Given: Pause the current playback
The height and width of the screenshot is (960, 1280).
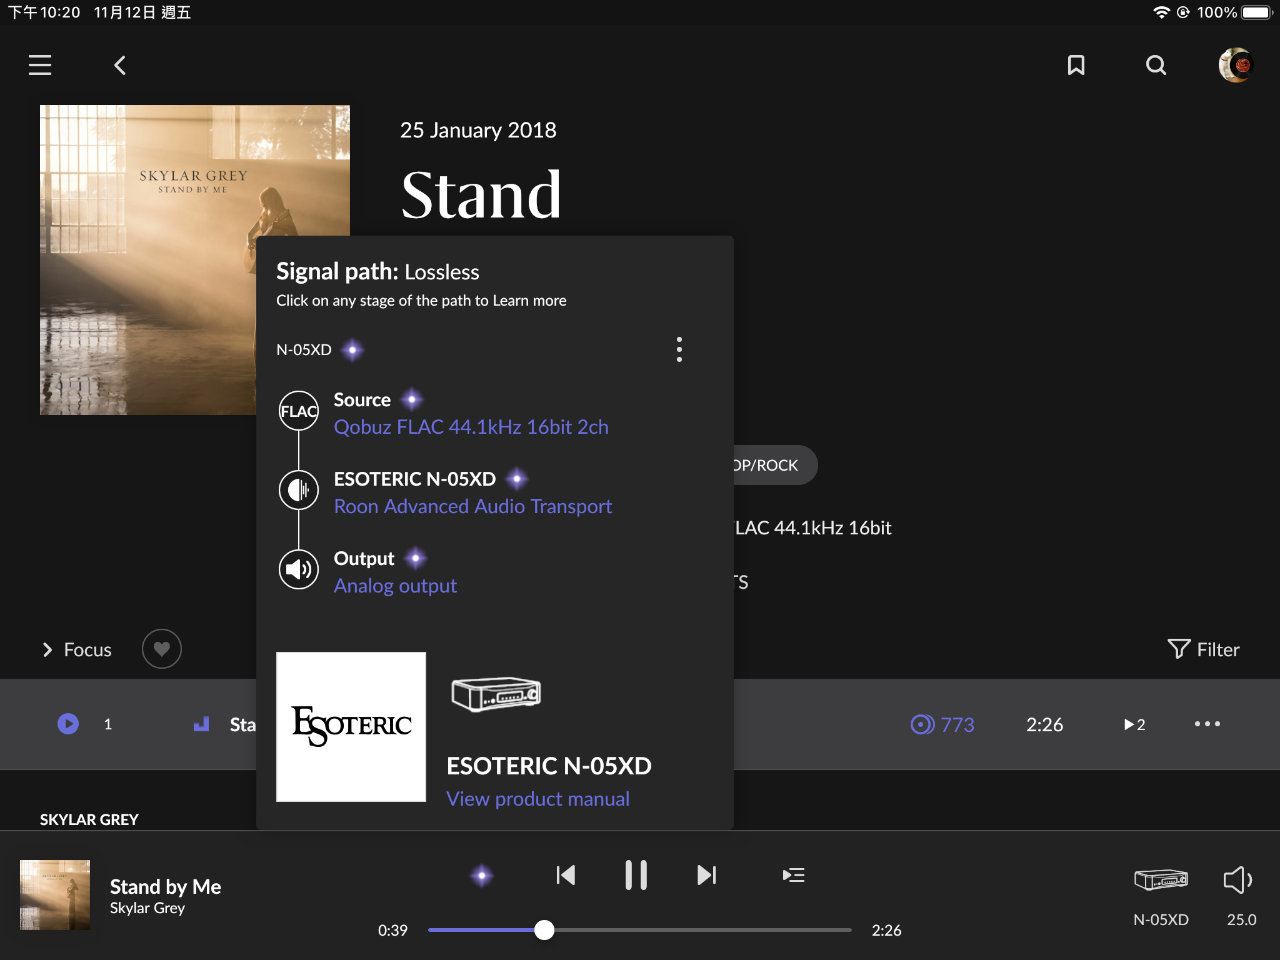Looking at the screenshot, I should click(636, 875).
